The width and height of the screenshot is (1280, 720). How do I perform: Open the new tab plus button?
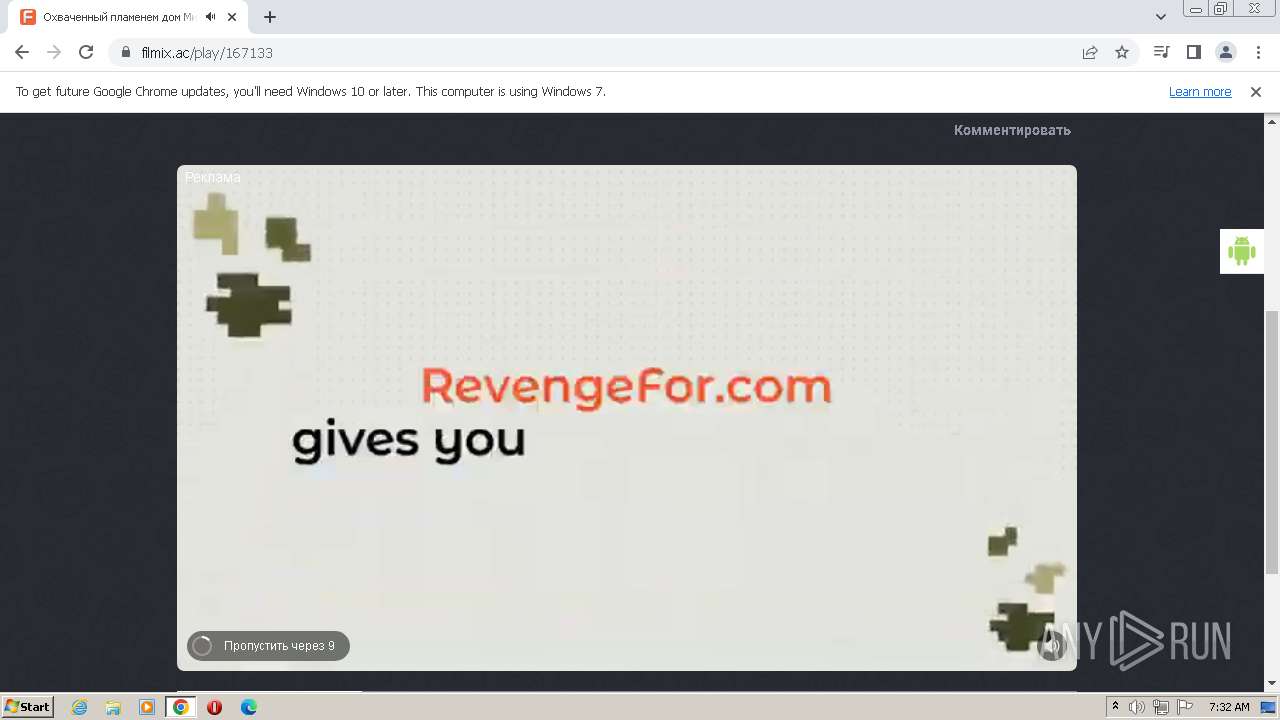pos(270,17)
